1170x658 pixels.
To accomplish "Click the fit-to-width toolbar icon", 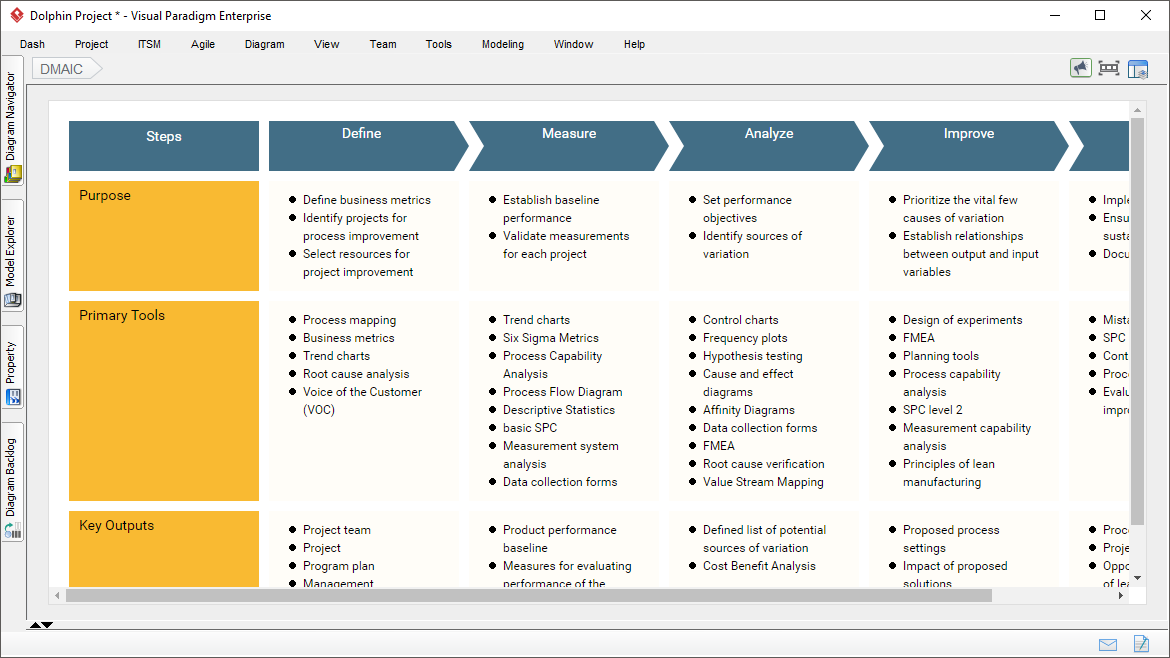I will [1109, 69].
